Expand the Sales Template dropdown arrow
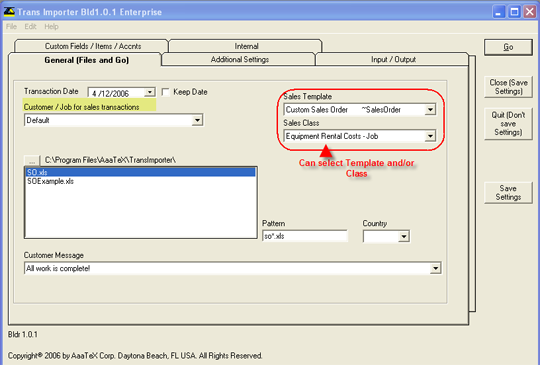Viewport: 540px width, 365px height. point(430,110)
